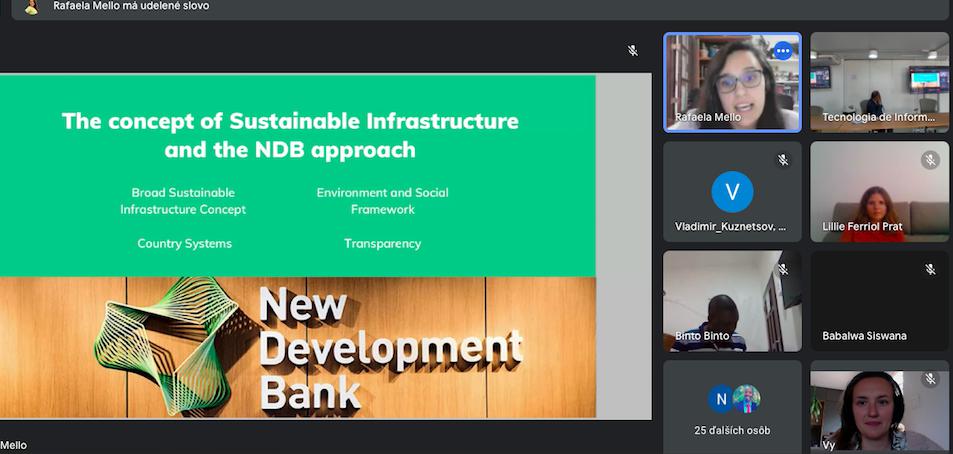The height and width of the screenshot is (454, 953).
Task: Click the 'Vladimir_Kuznetsov, ...' name label
Action: pyautogui.click(x=730, y=227)
